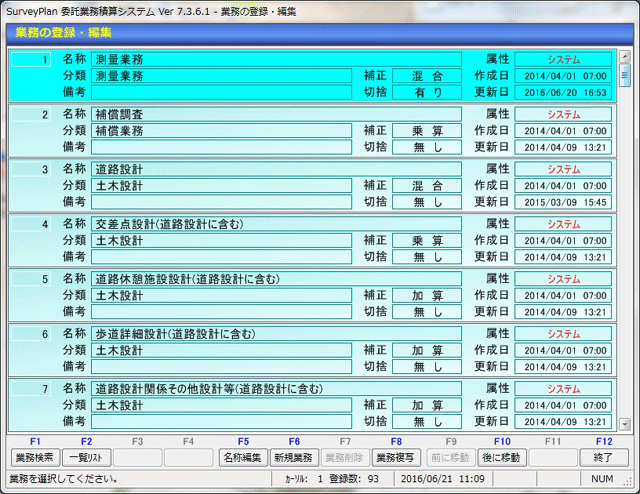The width and height of the screenshot is (640, 494).
Task: Click the 備考 remarks field in row 1
Action: click(221, 92)
